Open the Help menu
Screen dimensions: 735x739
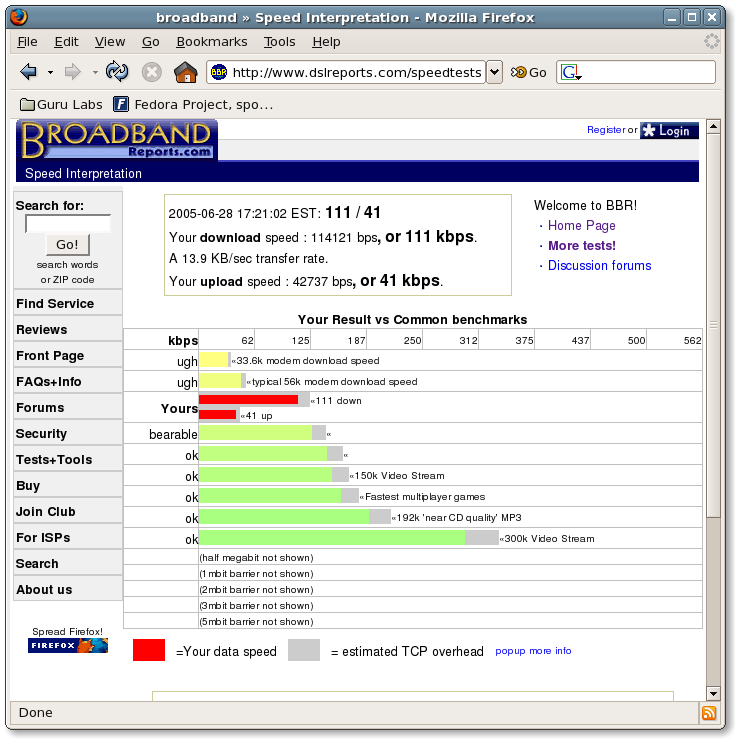326,42
